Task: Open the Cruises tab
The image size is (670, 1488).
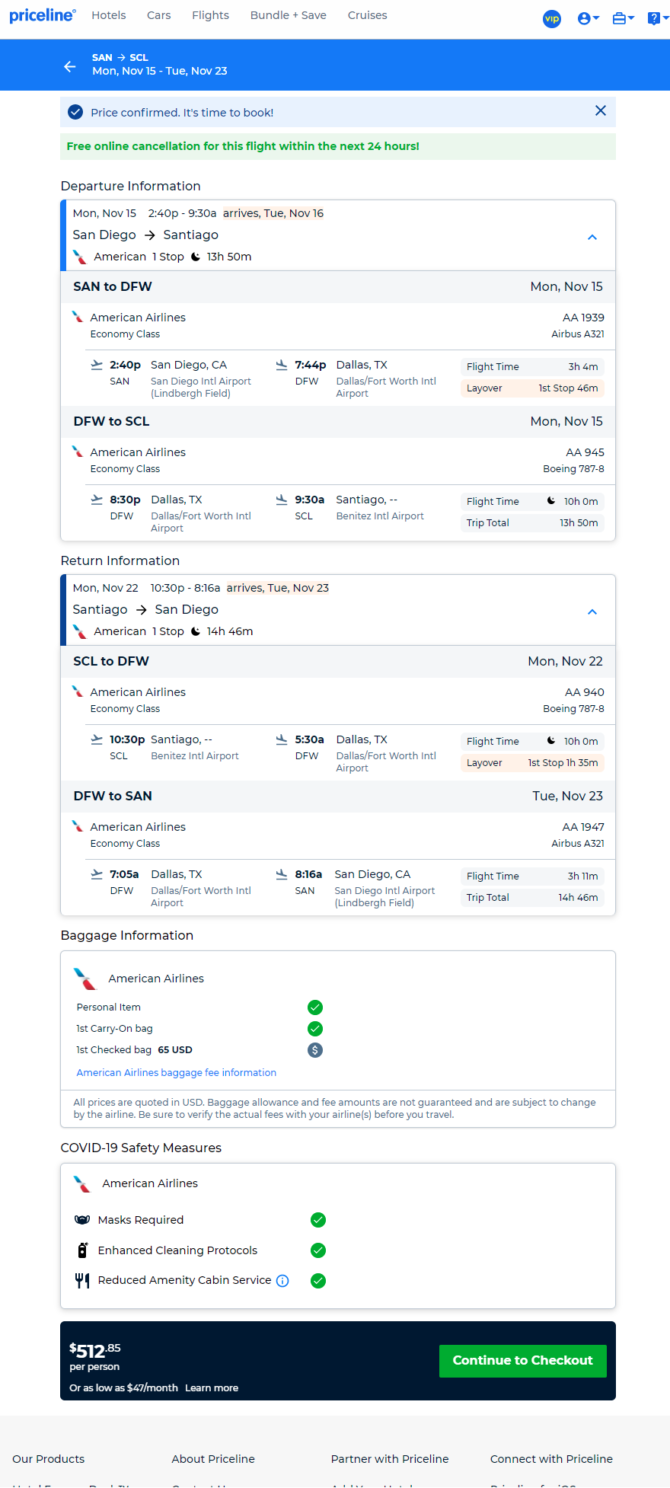Action: pyautogui.click(x=367, y=16)
